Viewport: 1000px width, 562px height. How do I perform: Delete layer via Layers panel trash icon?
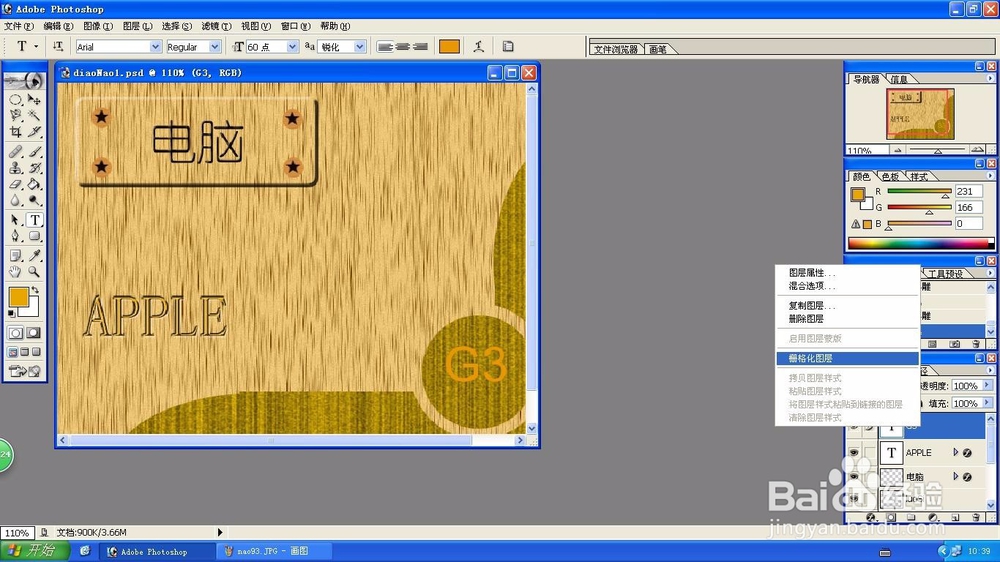[x=976, y=517]
